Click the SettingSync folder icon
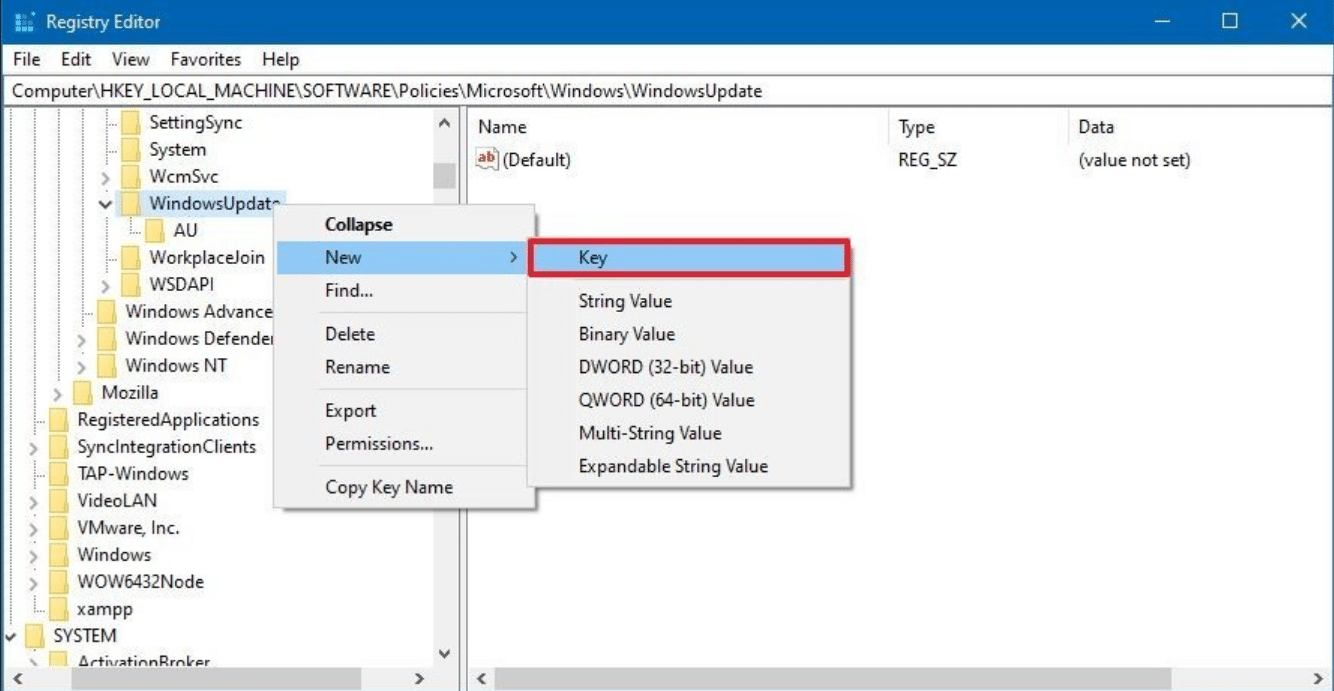Screen dimensions: 1334x691 (x=131, y=123)
